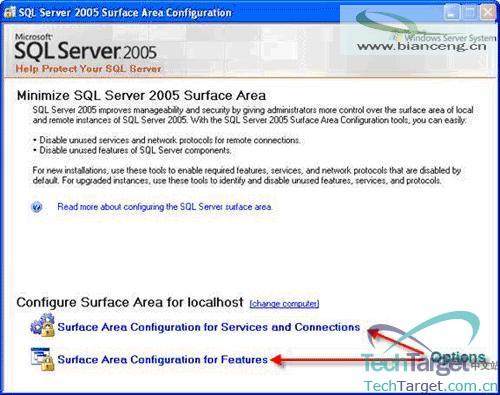
Task: Close the Surface Area Configuration window
Action: coord(488,13)
